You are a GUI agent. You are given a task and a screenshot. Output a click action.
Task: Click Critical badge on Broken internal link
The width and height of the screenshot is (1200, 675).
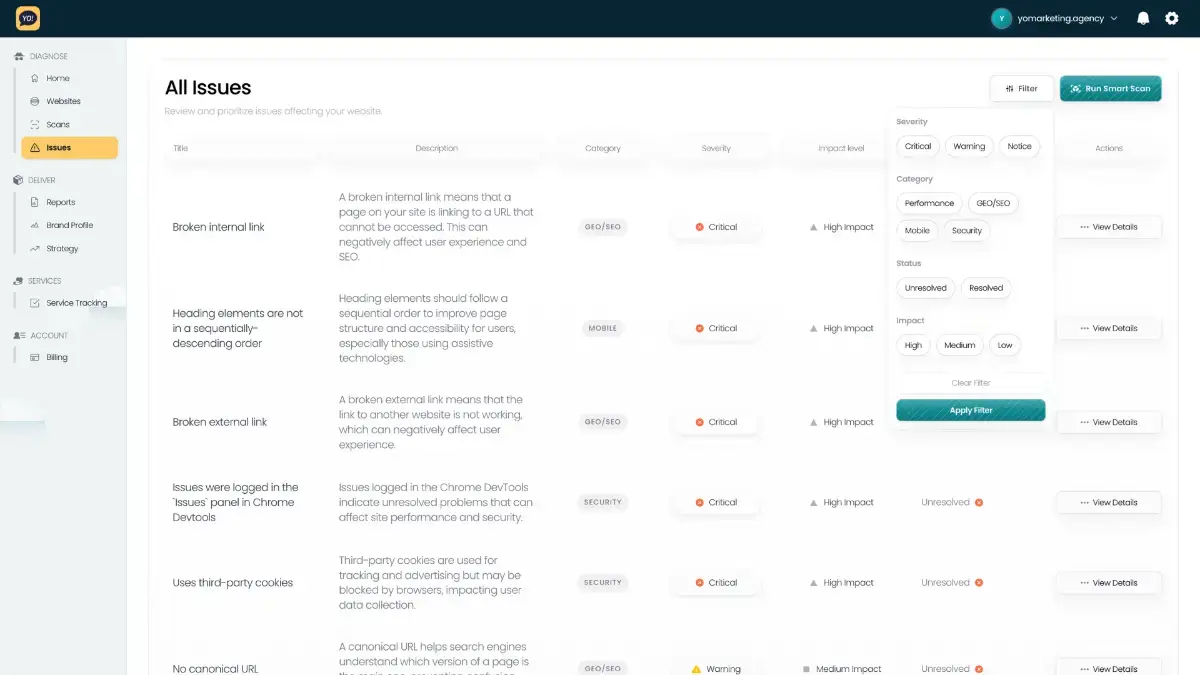pyautogui.click(x=716, y=227)
